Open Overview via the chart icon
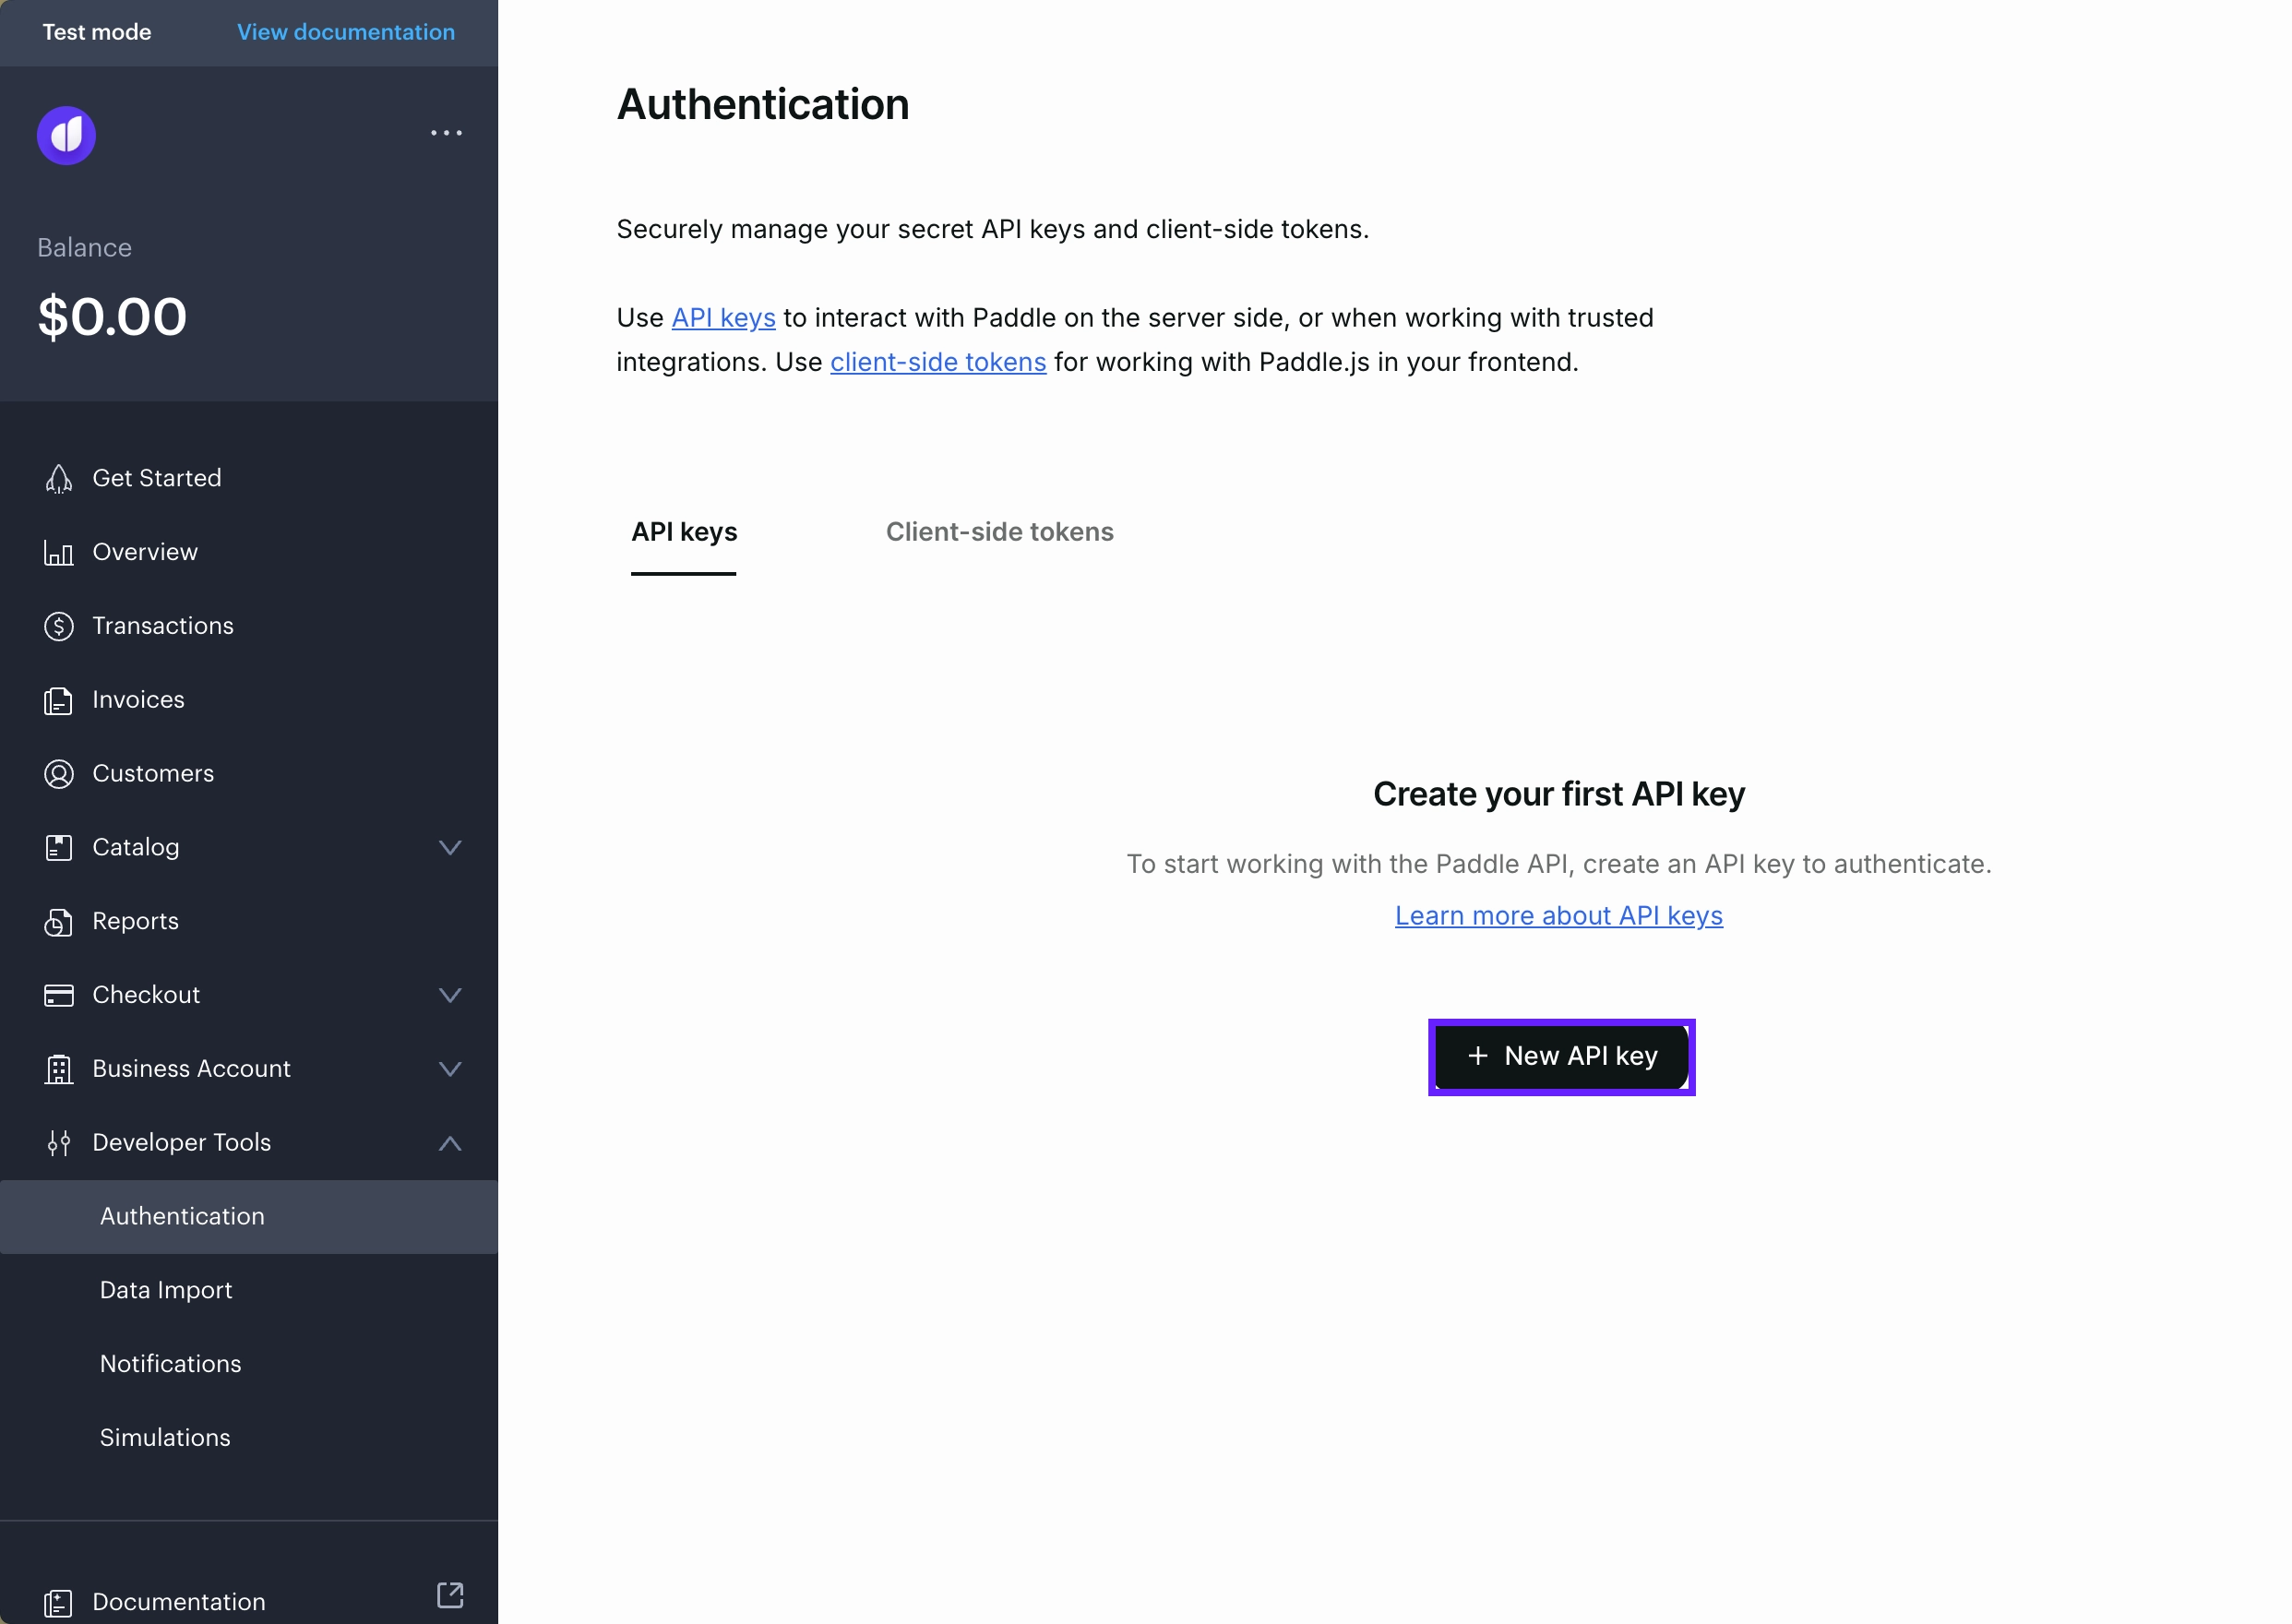The height and width of the screenshot is (1624, 2292). coord(58,552)
